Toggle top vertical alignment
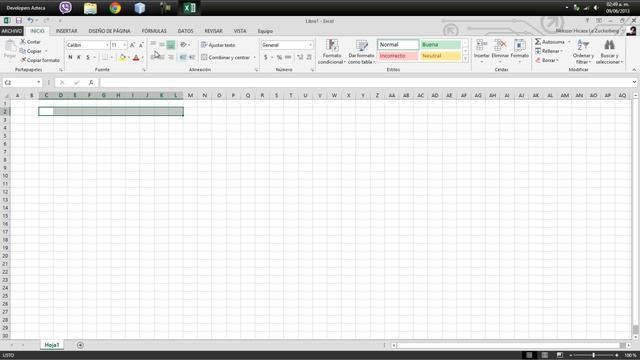 click(153, 44)
